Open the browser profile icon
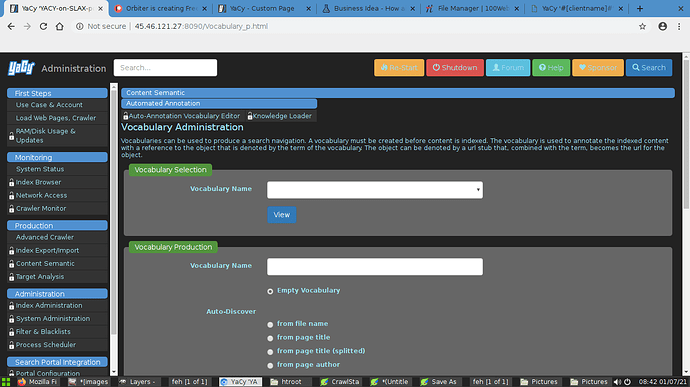Image resolution: width=690 pixels, height=387 pixels. [662, 26]
